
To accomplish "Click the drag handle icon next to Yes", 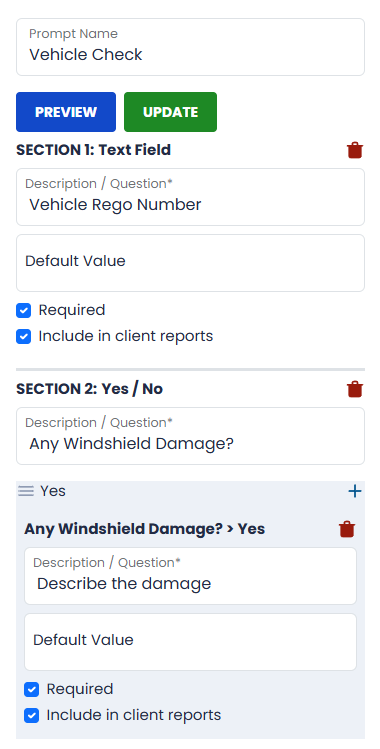I will 26,491.
